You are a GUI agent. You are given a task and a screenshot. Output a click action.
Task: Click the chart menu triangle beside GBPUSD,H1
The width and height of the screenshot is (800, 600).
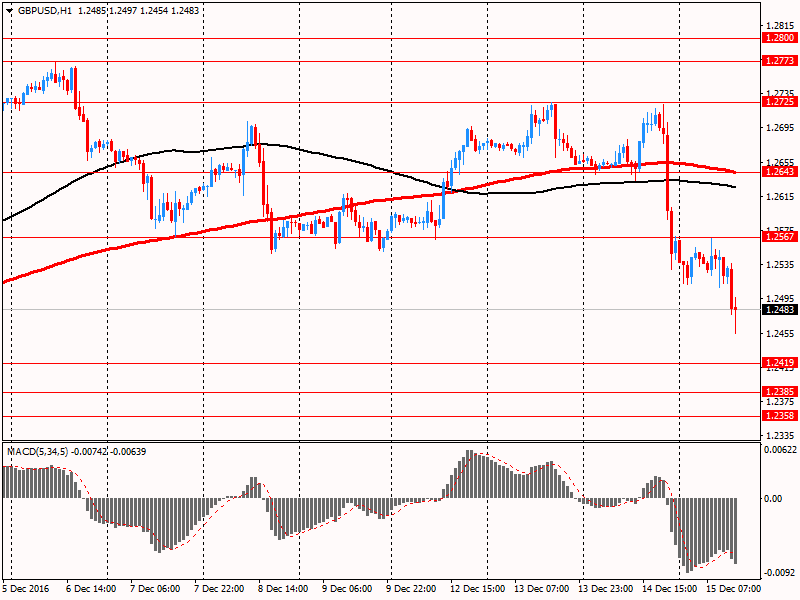tap(9, 11)
